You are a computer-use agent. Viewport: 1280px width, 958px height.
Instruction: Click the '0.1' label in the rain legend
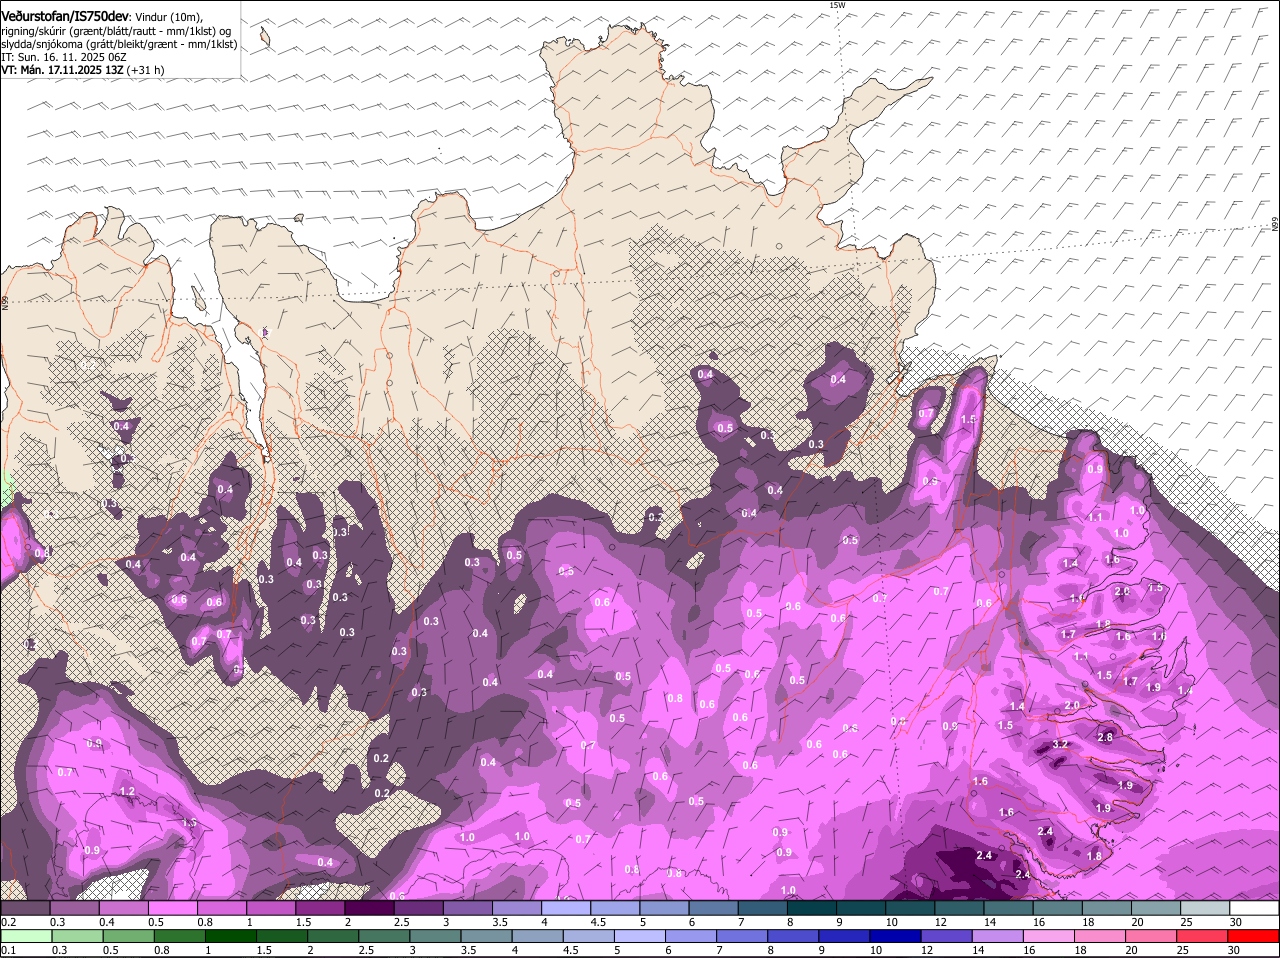pos(8,950)
